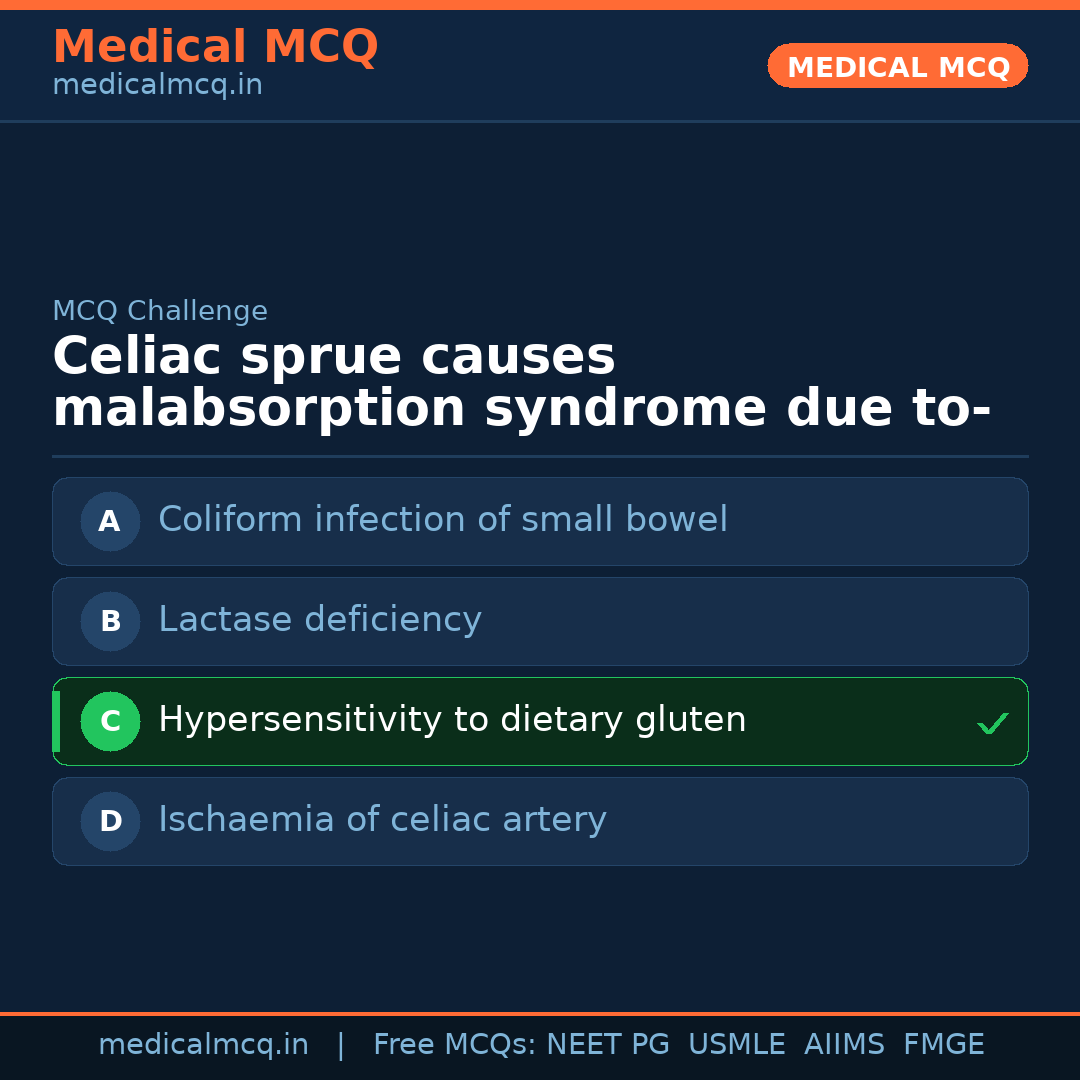
Task: Click the letter D circle badge
Action: click(110, 821)
